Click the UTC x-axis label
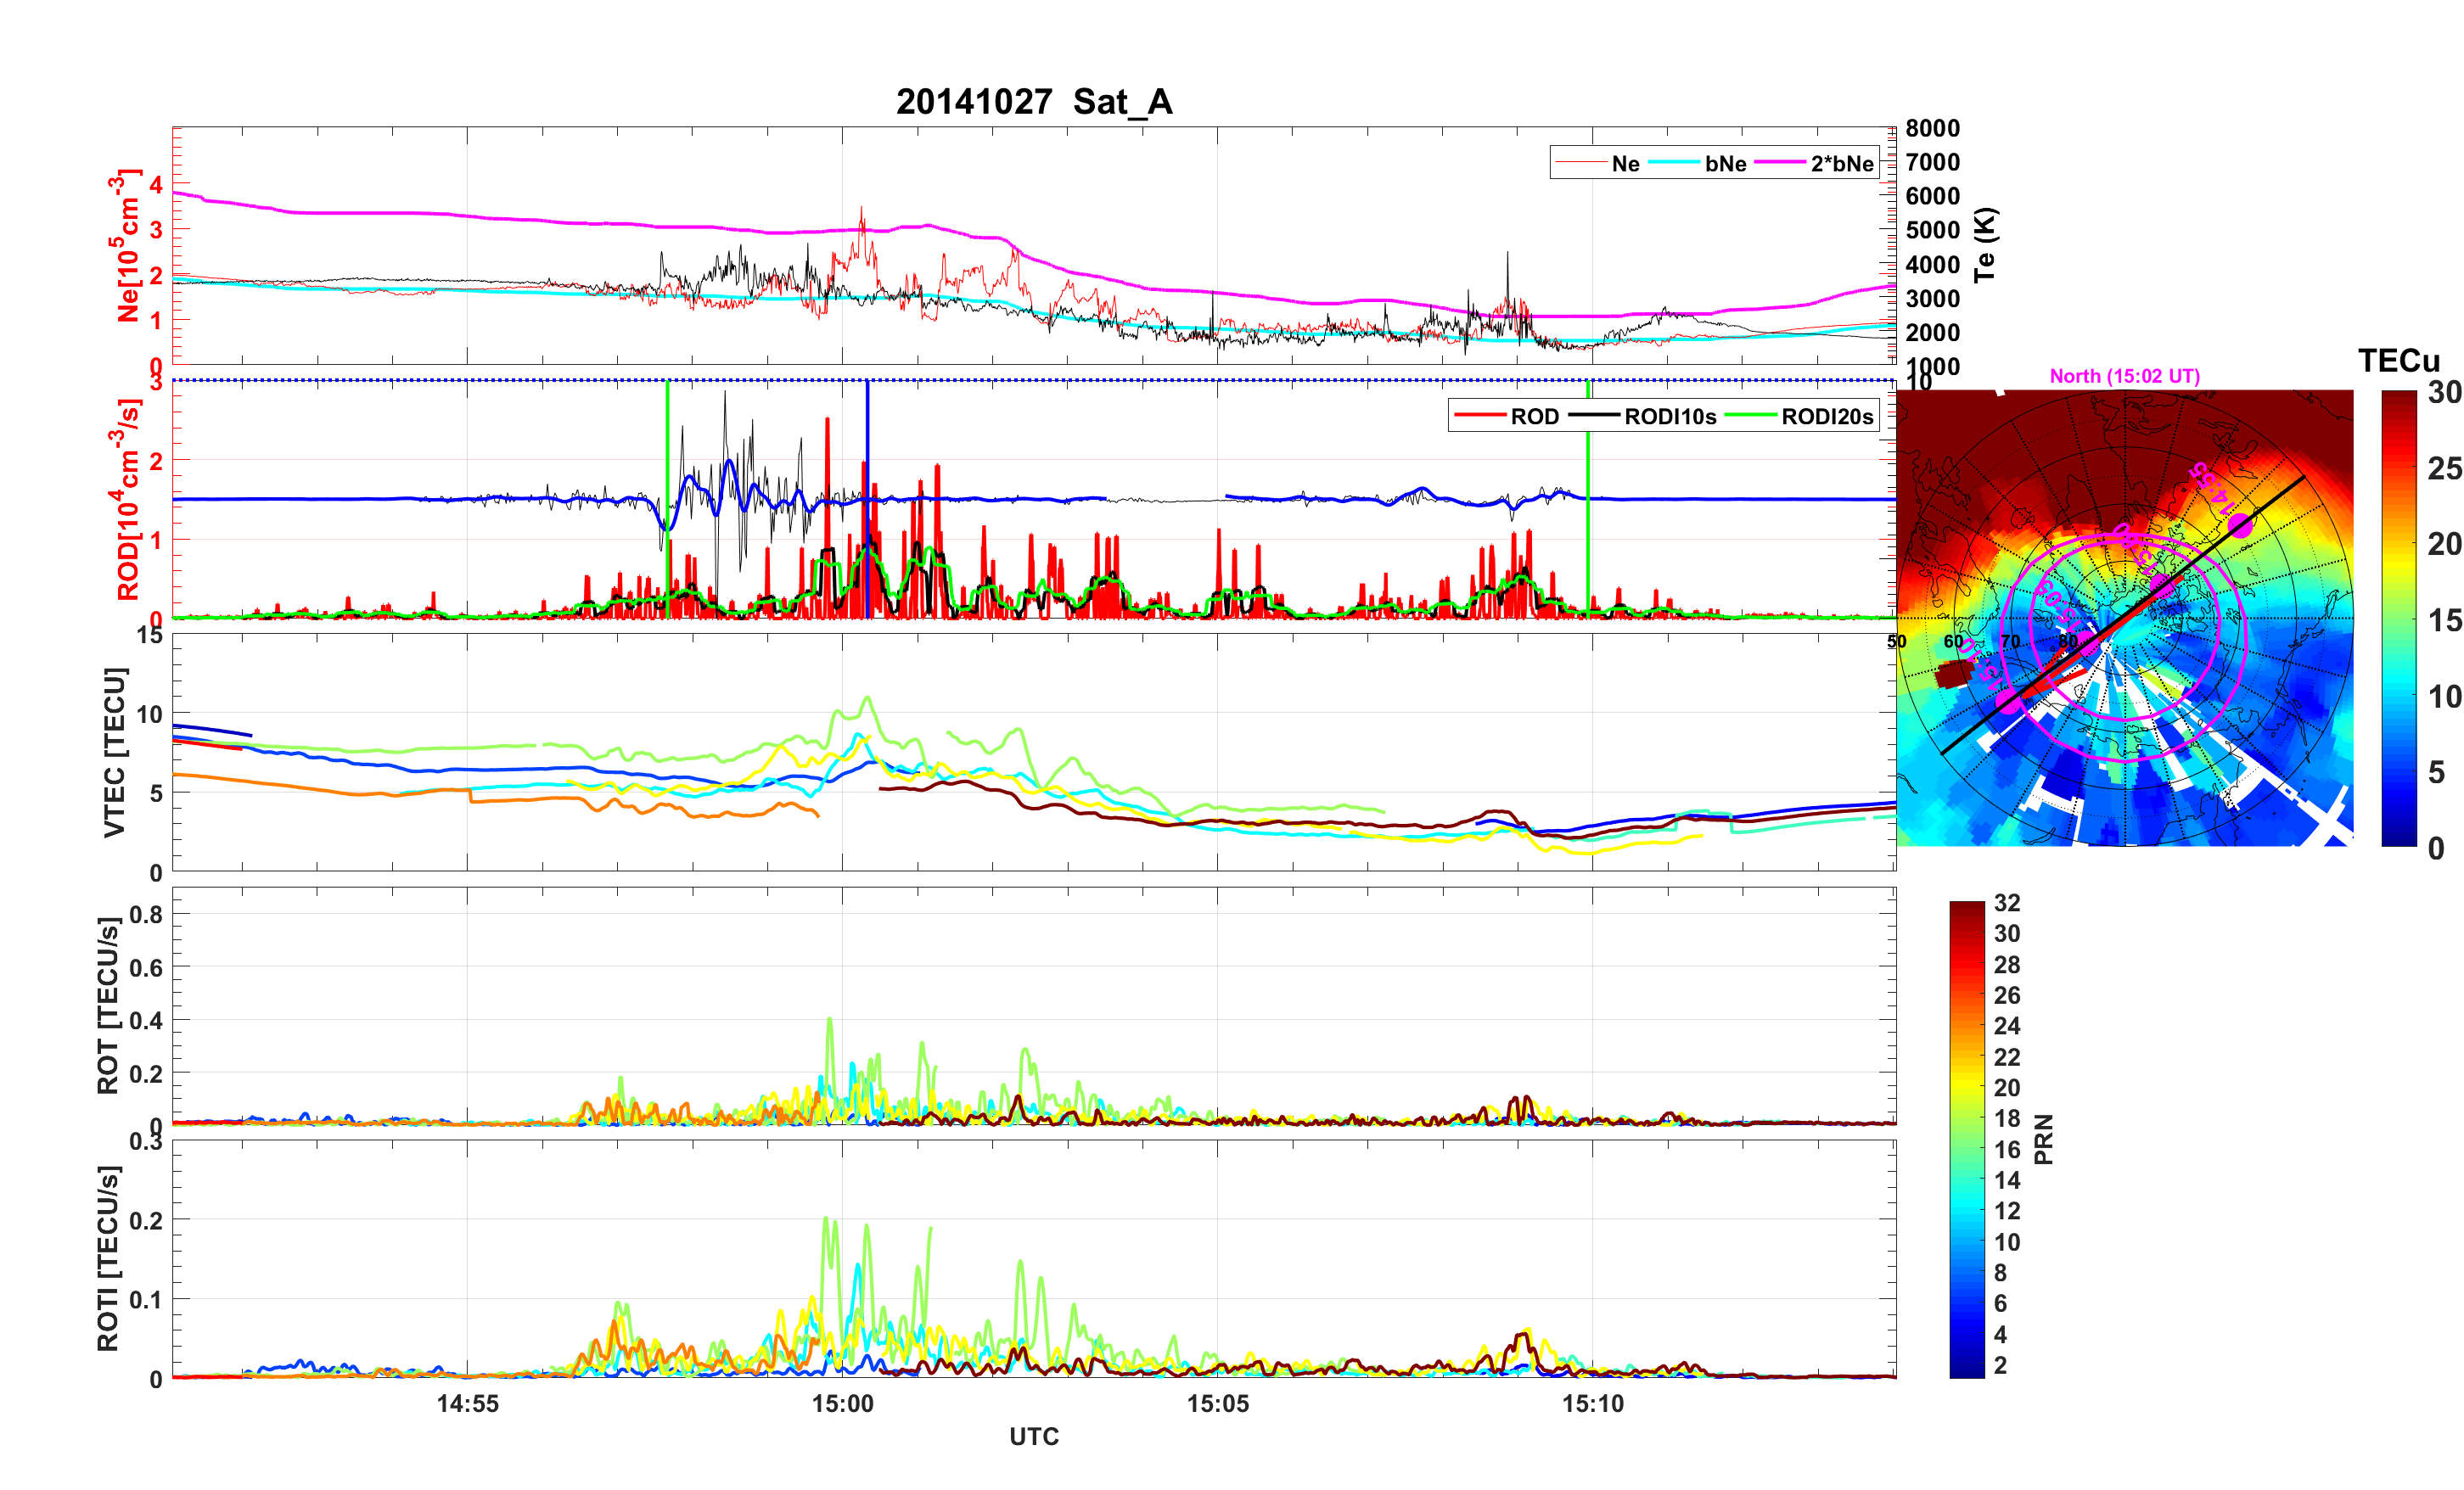 [1033, 1437]
